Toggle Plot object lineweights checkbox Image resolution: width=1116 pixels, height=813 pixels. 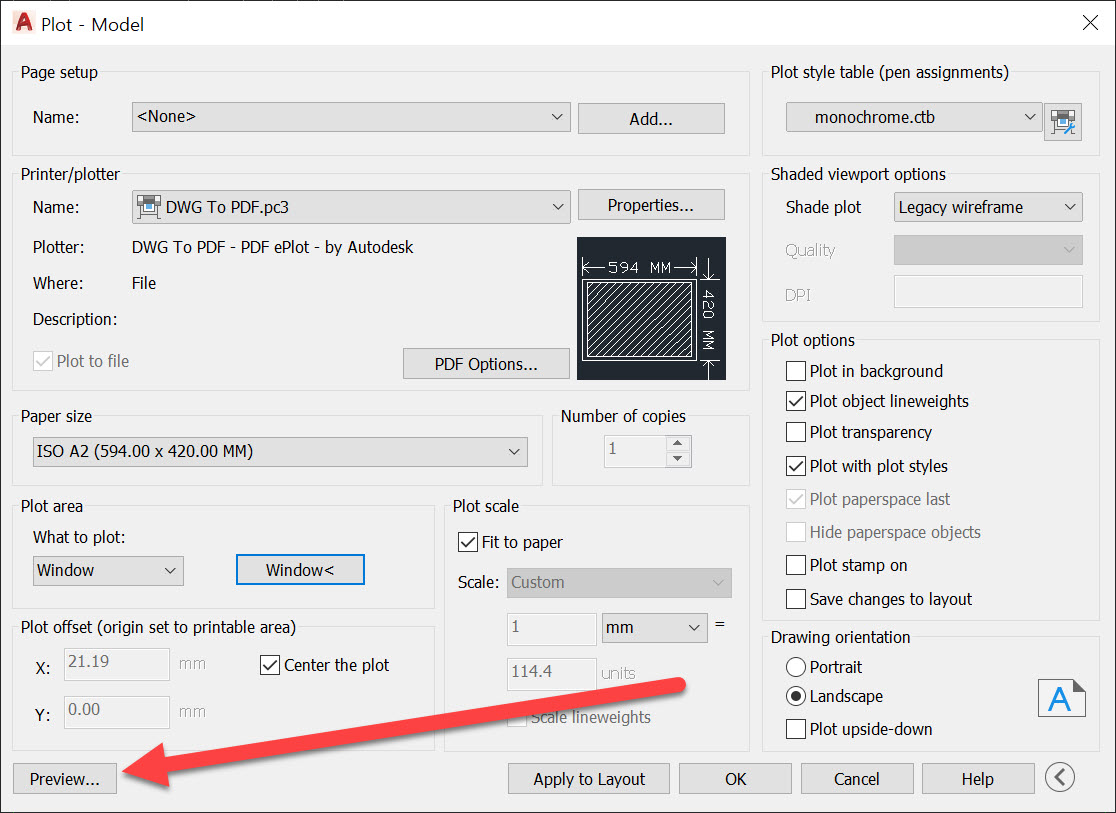796,401
